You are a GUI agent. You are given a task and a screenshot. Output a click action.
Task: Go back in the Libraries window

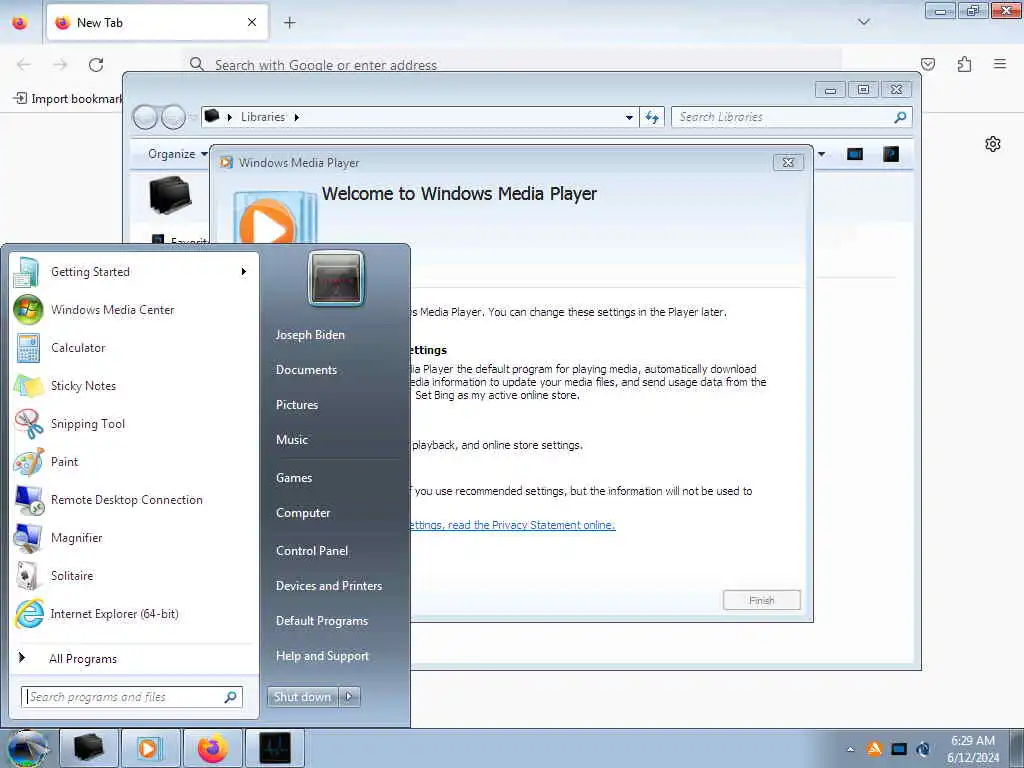coord(145,118)
